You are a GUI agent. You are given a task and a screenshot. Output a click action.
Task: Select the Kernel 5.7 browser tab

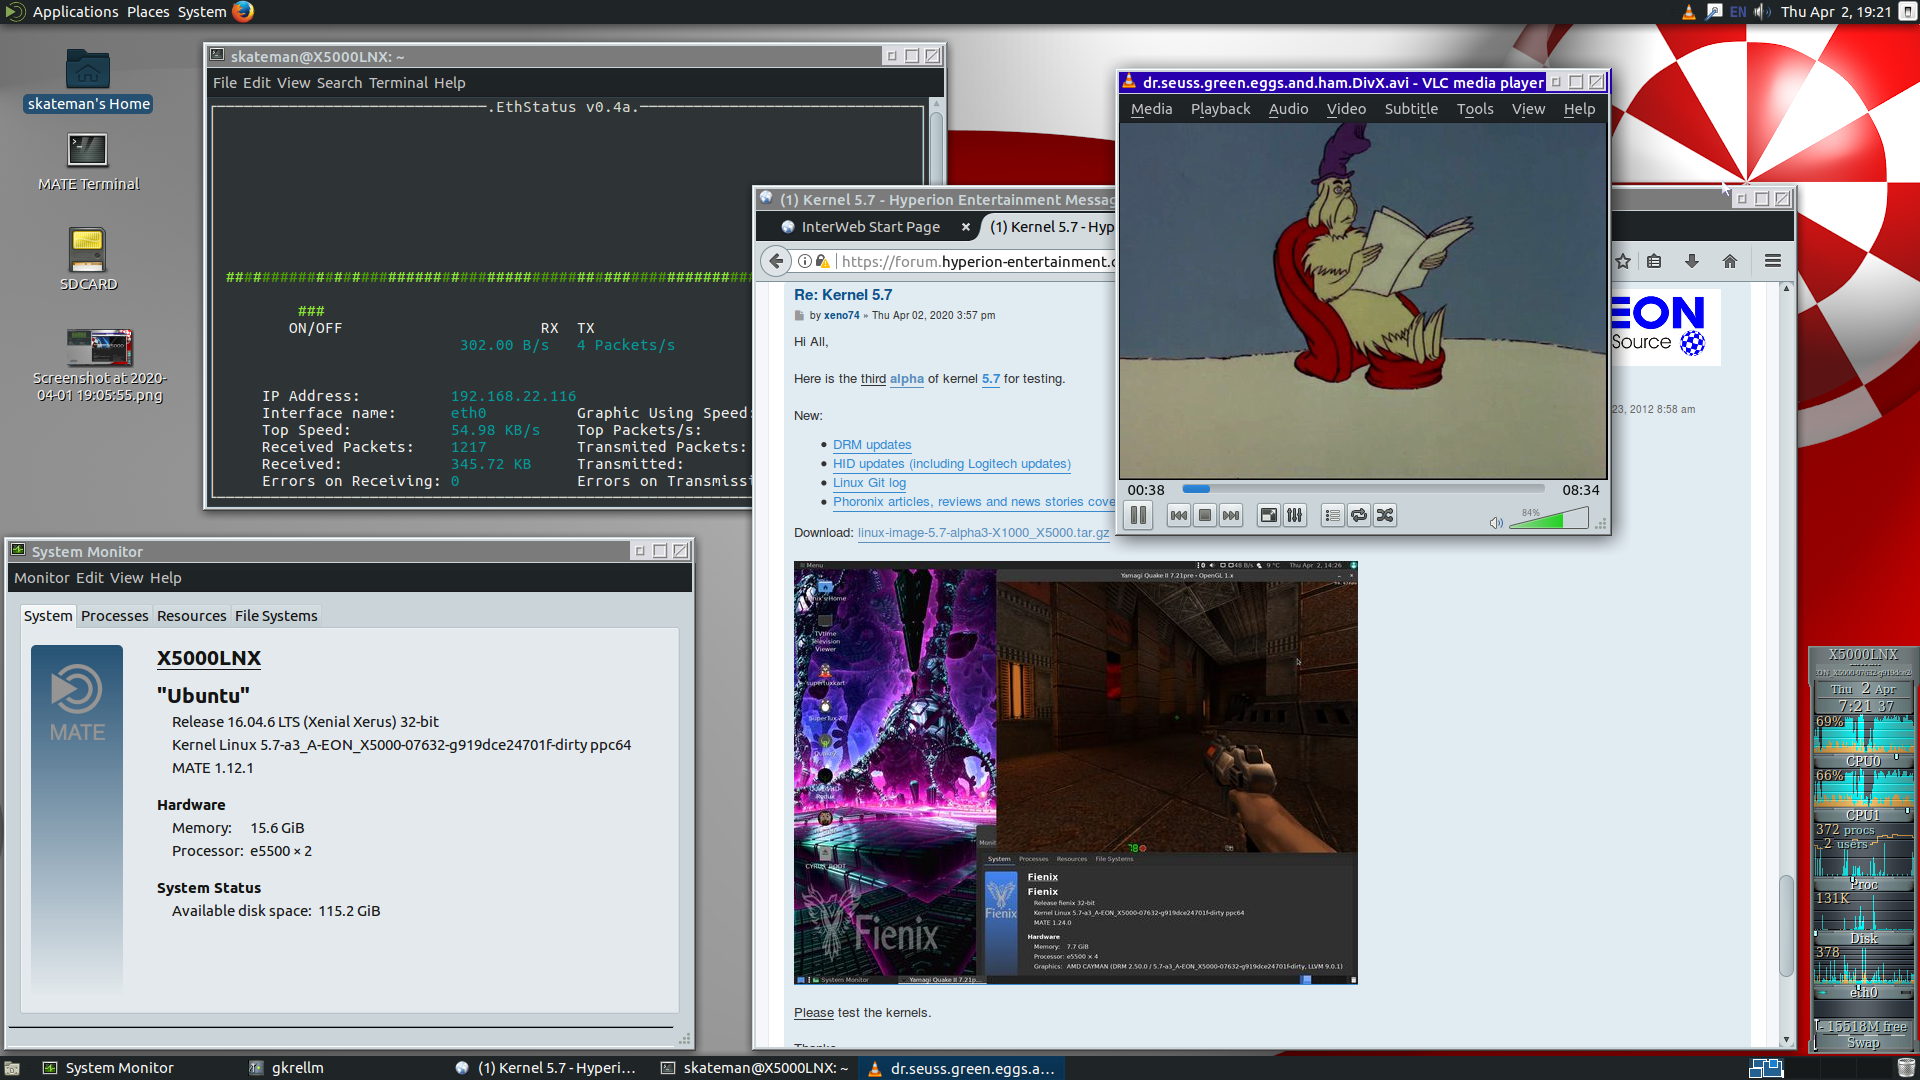1050,227
